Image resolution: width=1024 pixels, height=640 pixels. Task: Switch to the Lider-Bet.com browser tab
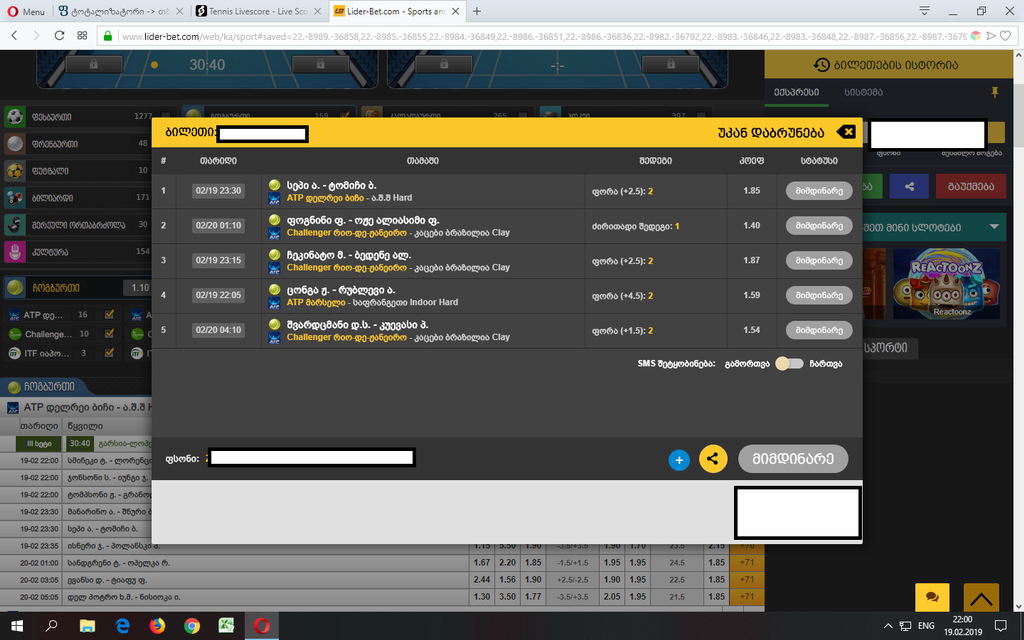(396, 11)
